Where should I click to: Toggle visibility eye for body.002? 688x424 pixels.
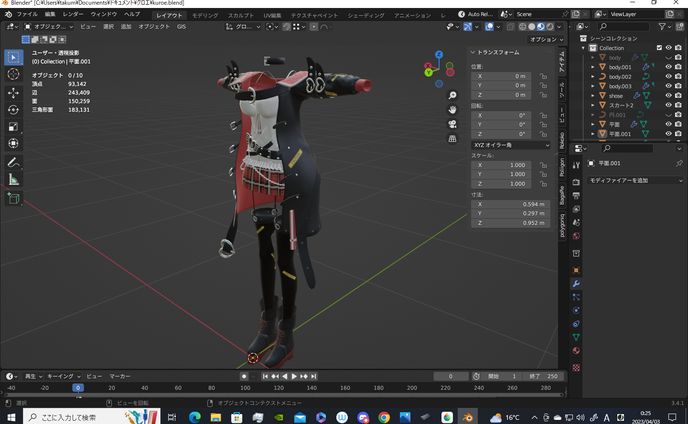668,77
